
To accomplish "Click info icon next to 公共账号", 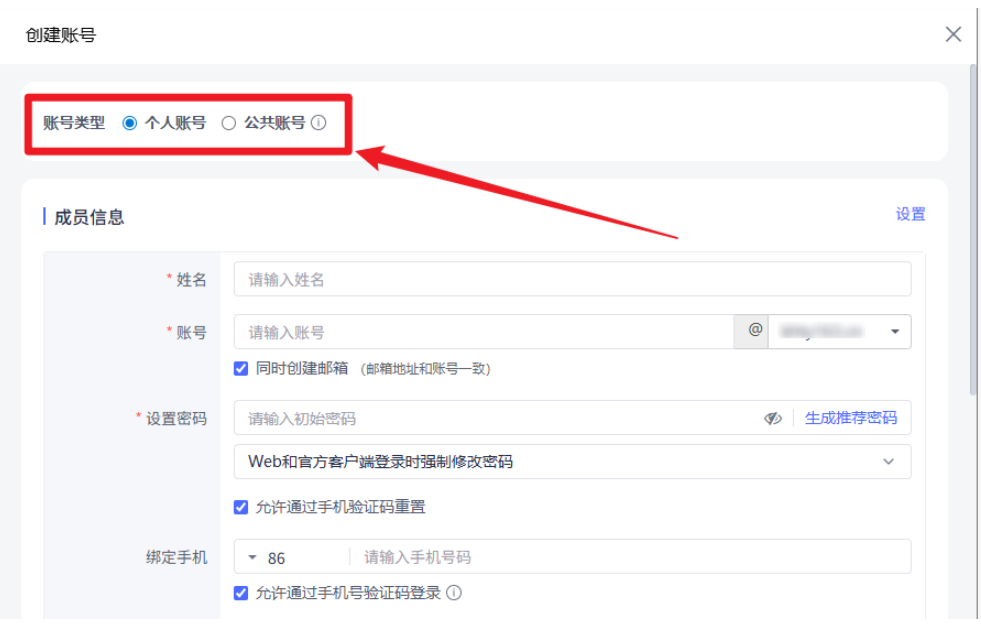I will pos(318,123).
